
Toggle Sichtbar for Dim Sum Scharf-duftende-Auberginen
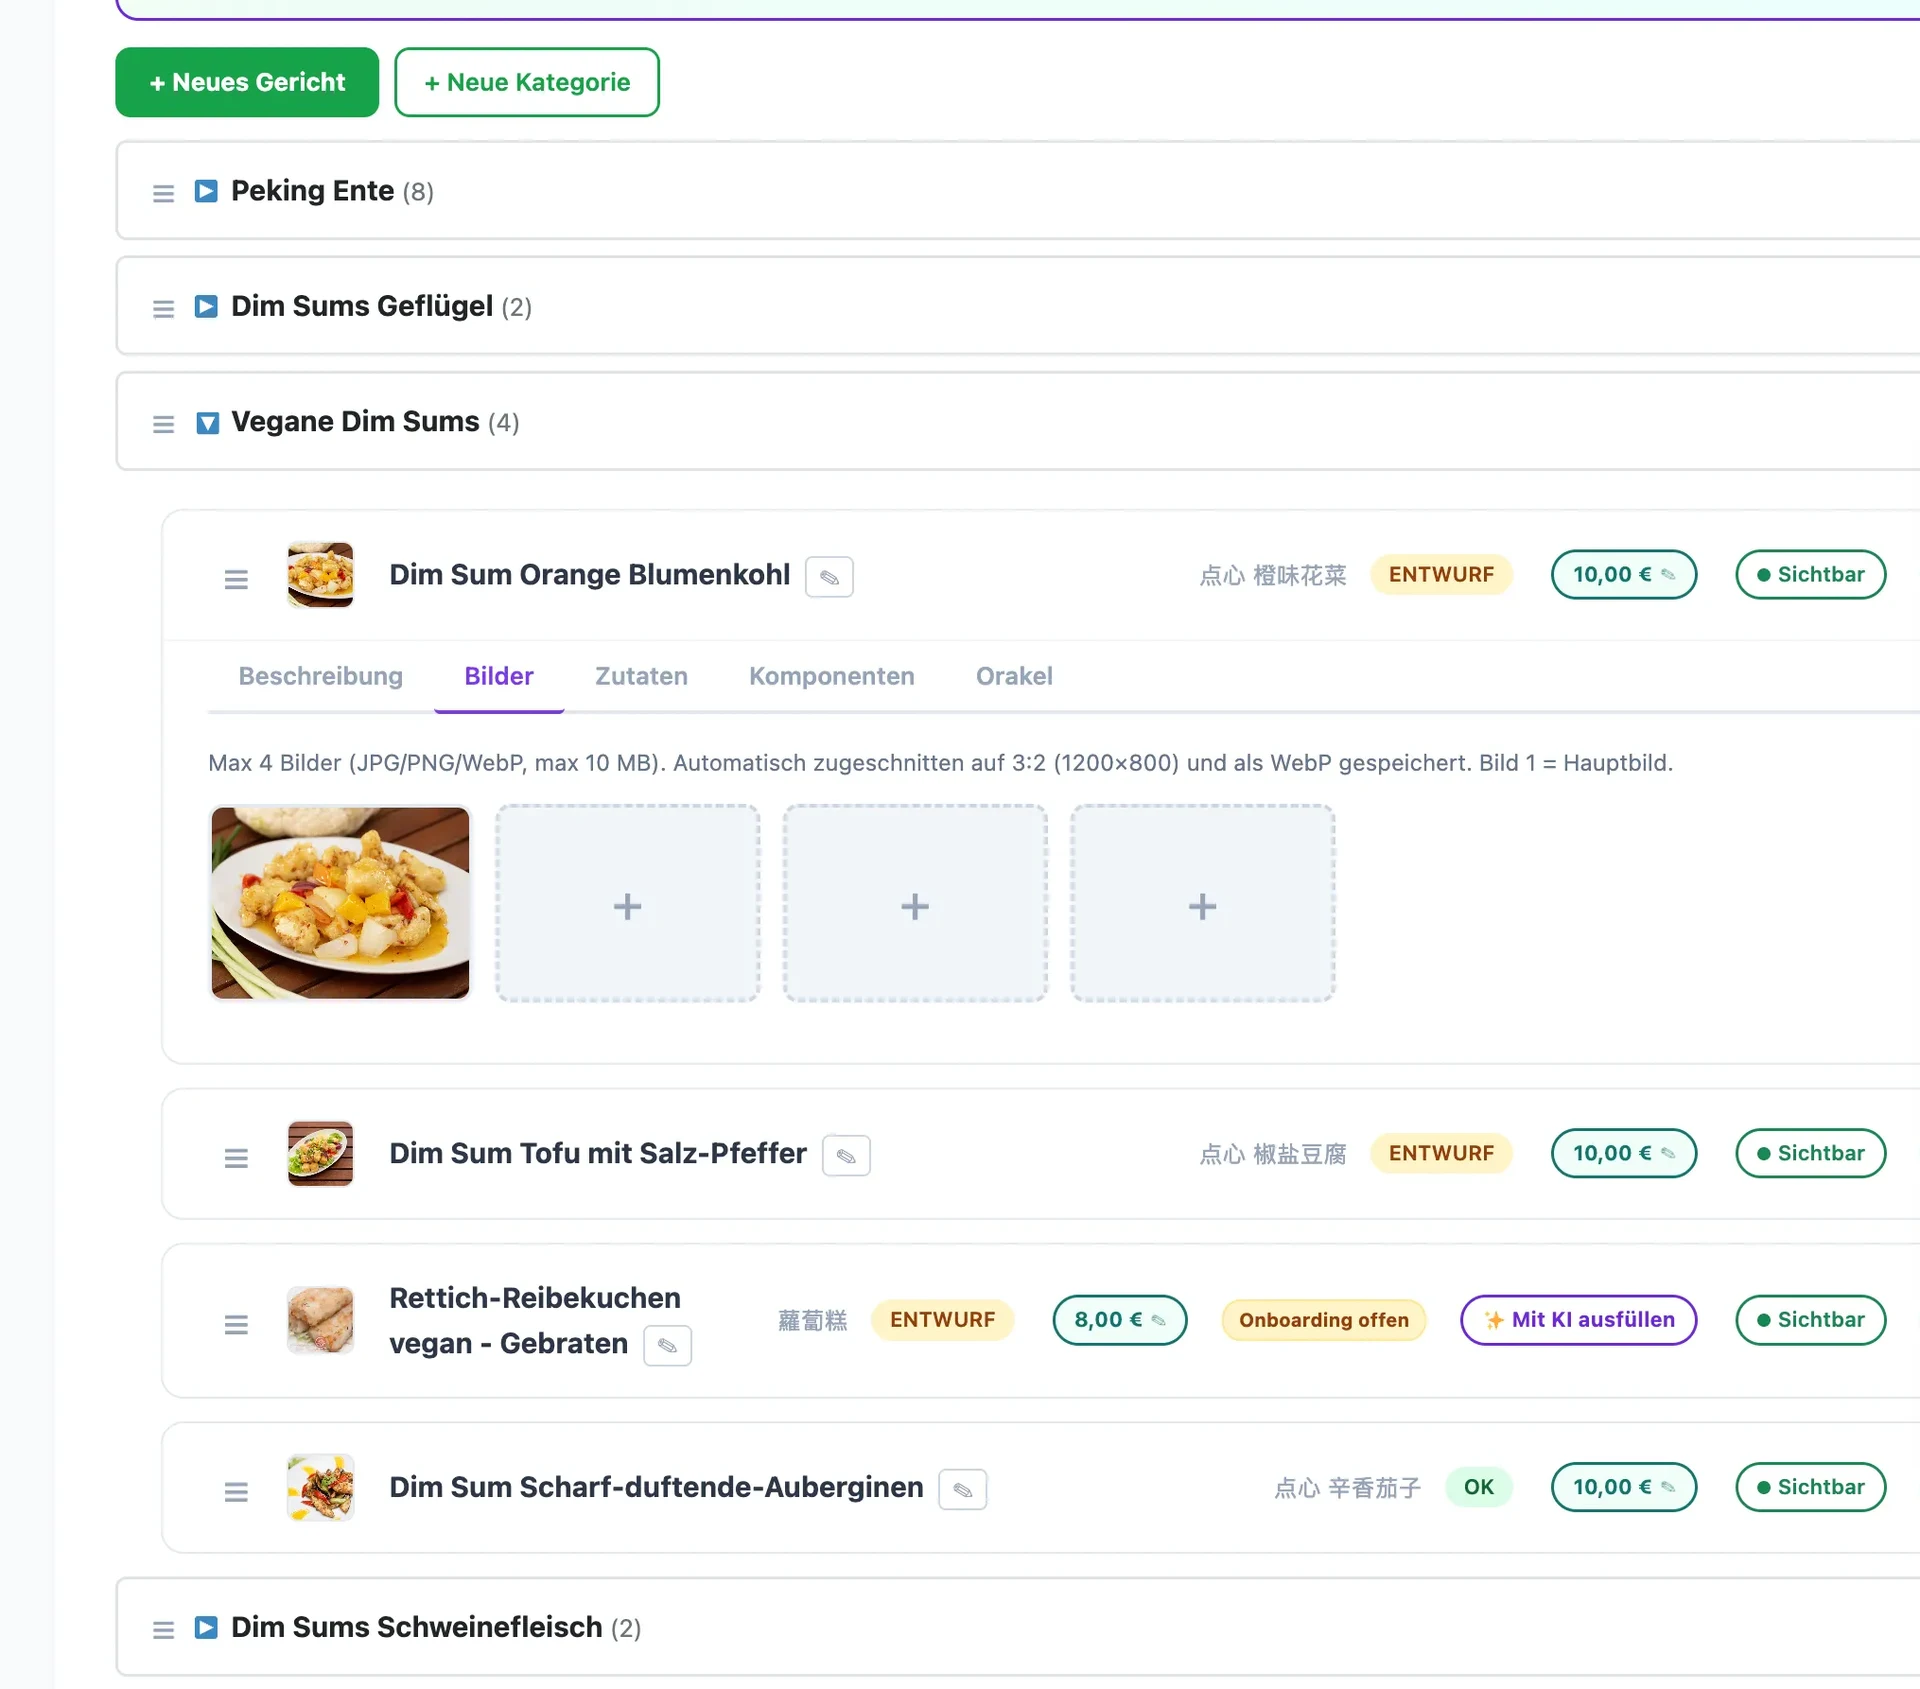click(1810, 1487)
